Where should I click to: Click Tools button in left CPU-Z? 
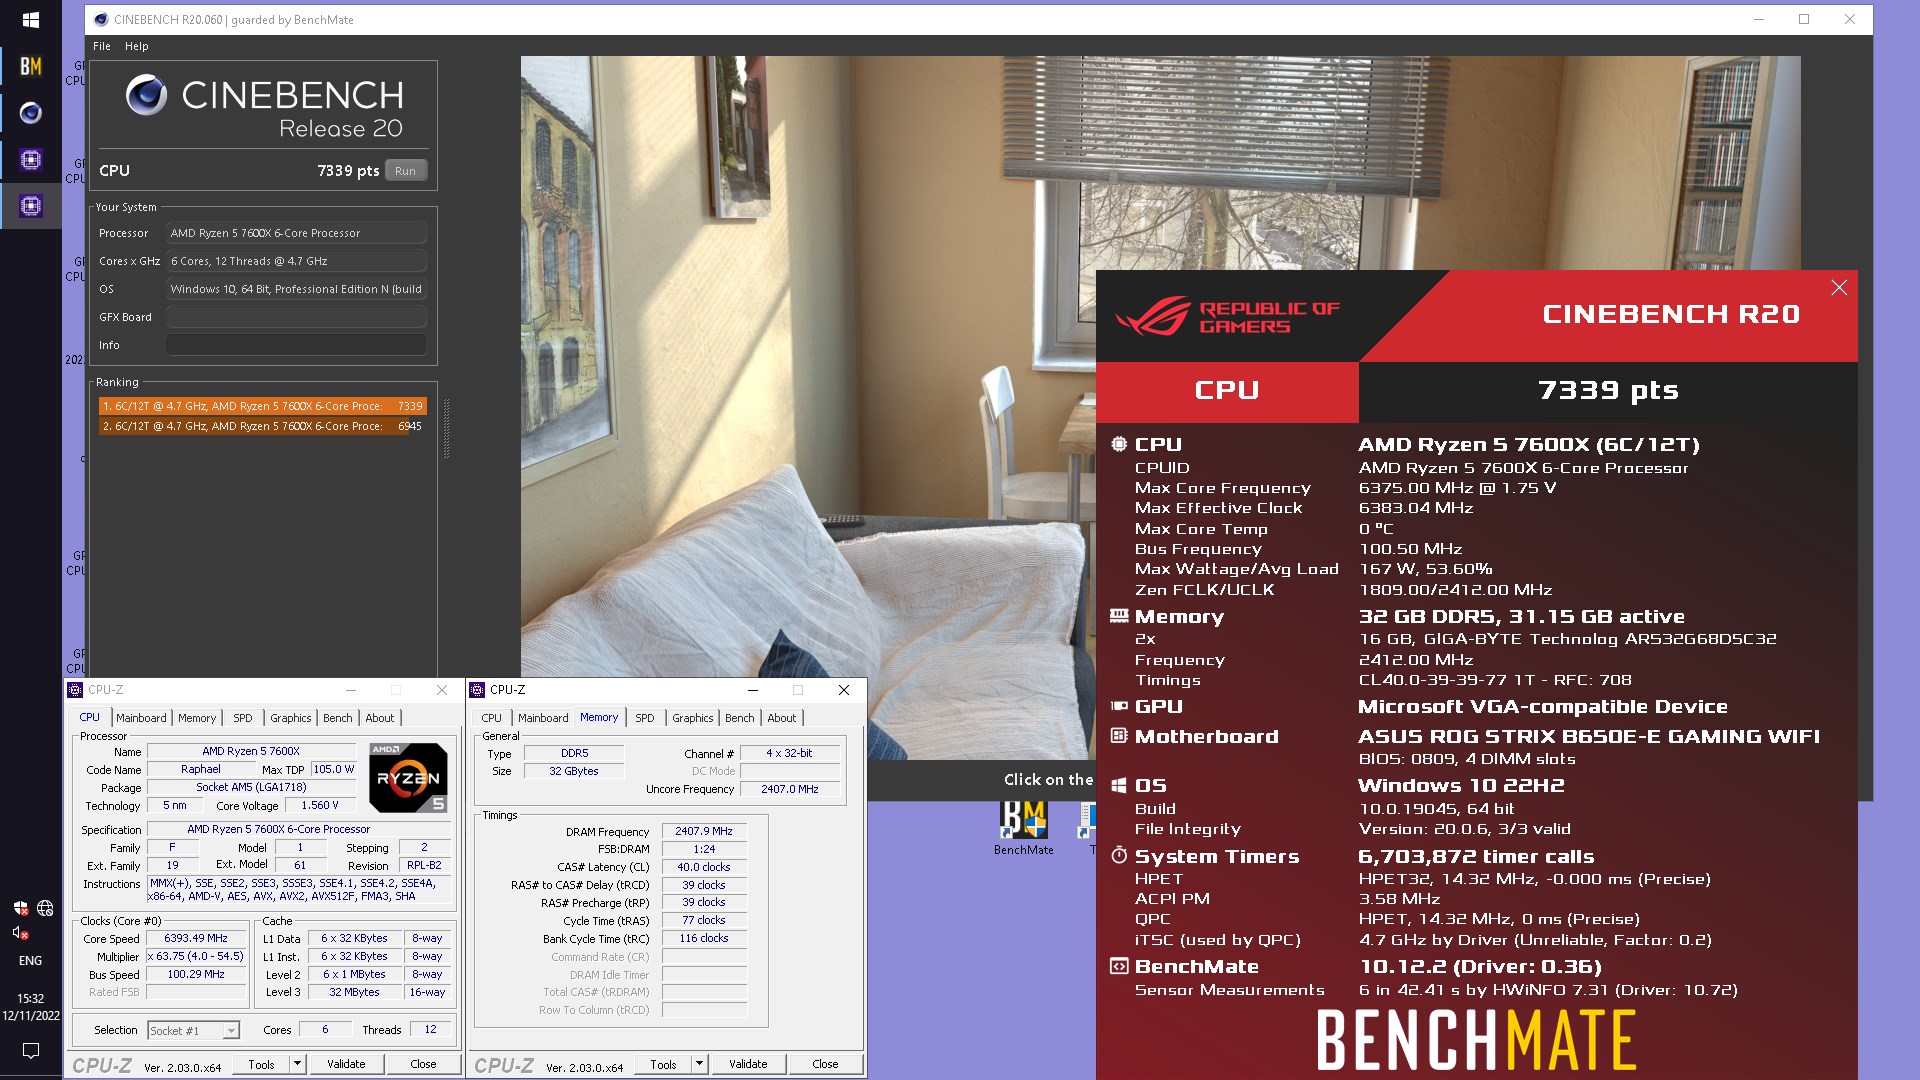click(262, 1064)
